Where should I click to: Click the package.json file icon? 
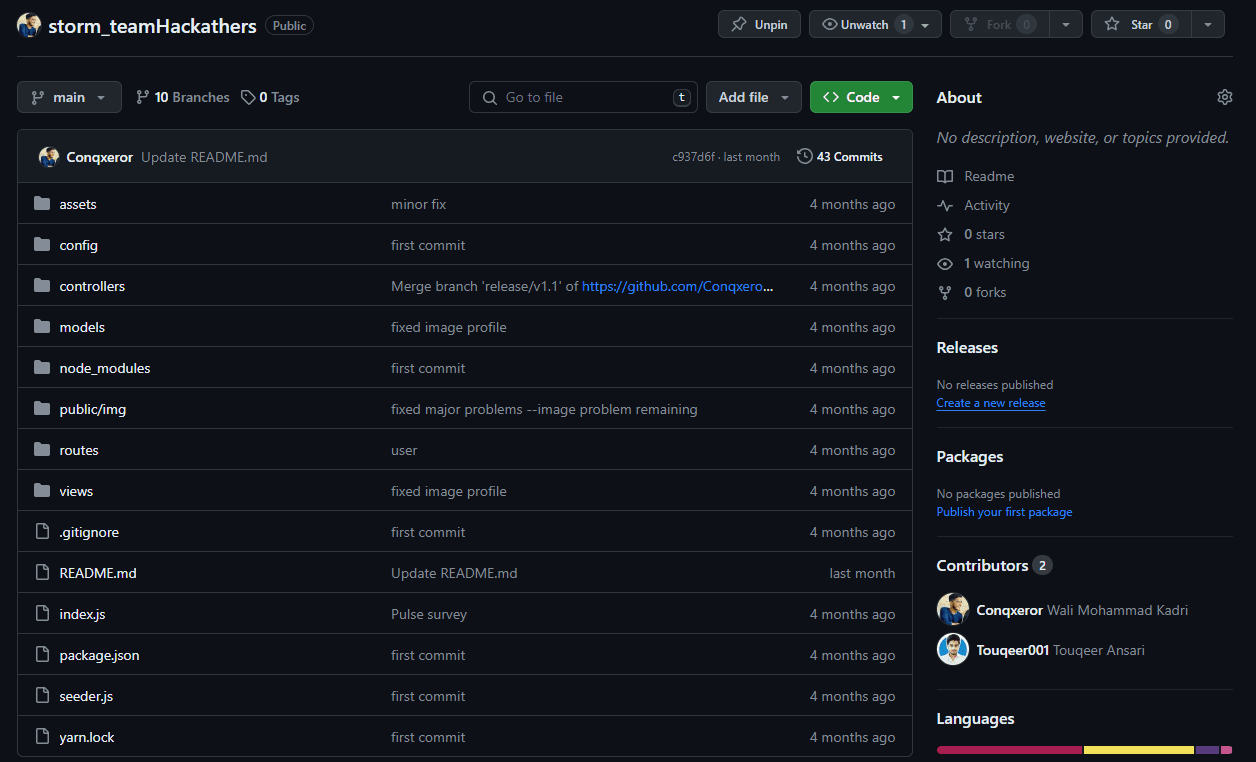[x=42, y=655]
